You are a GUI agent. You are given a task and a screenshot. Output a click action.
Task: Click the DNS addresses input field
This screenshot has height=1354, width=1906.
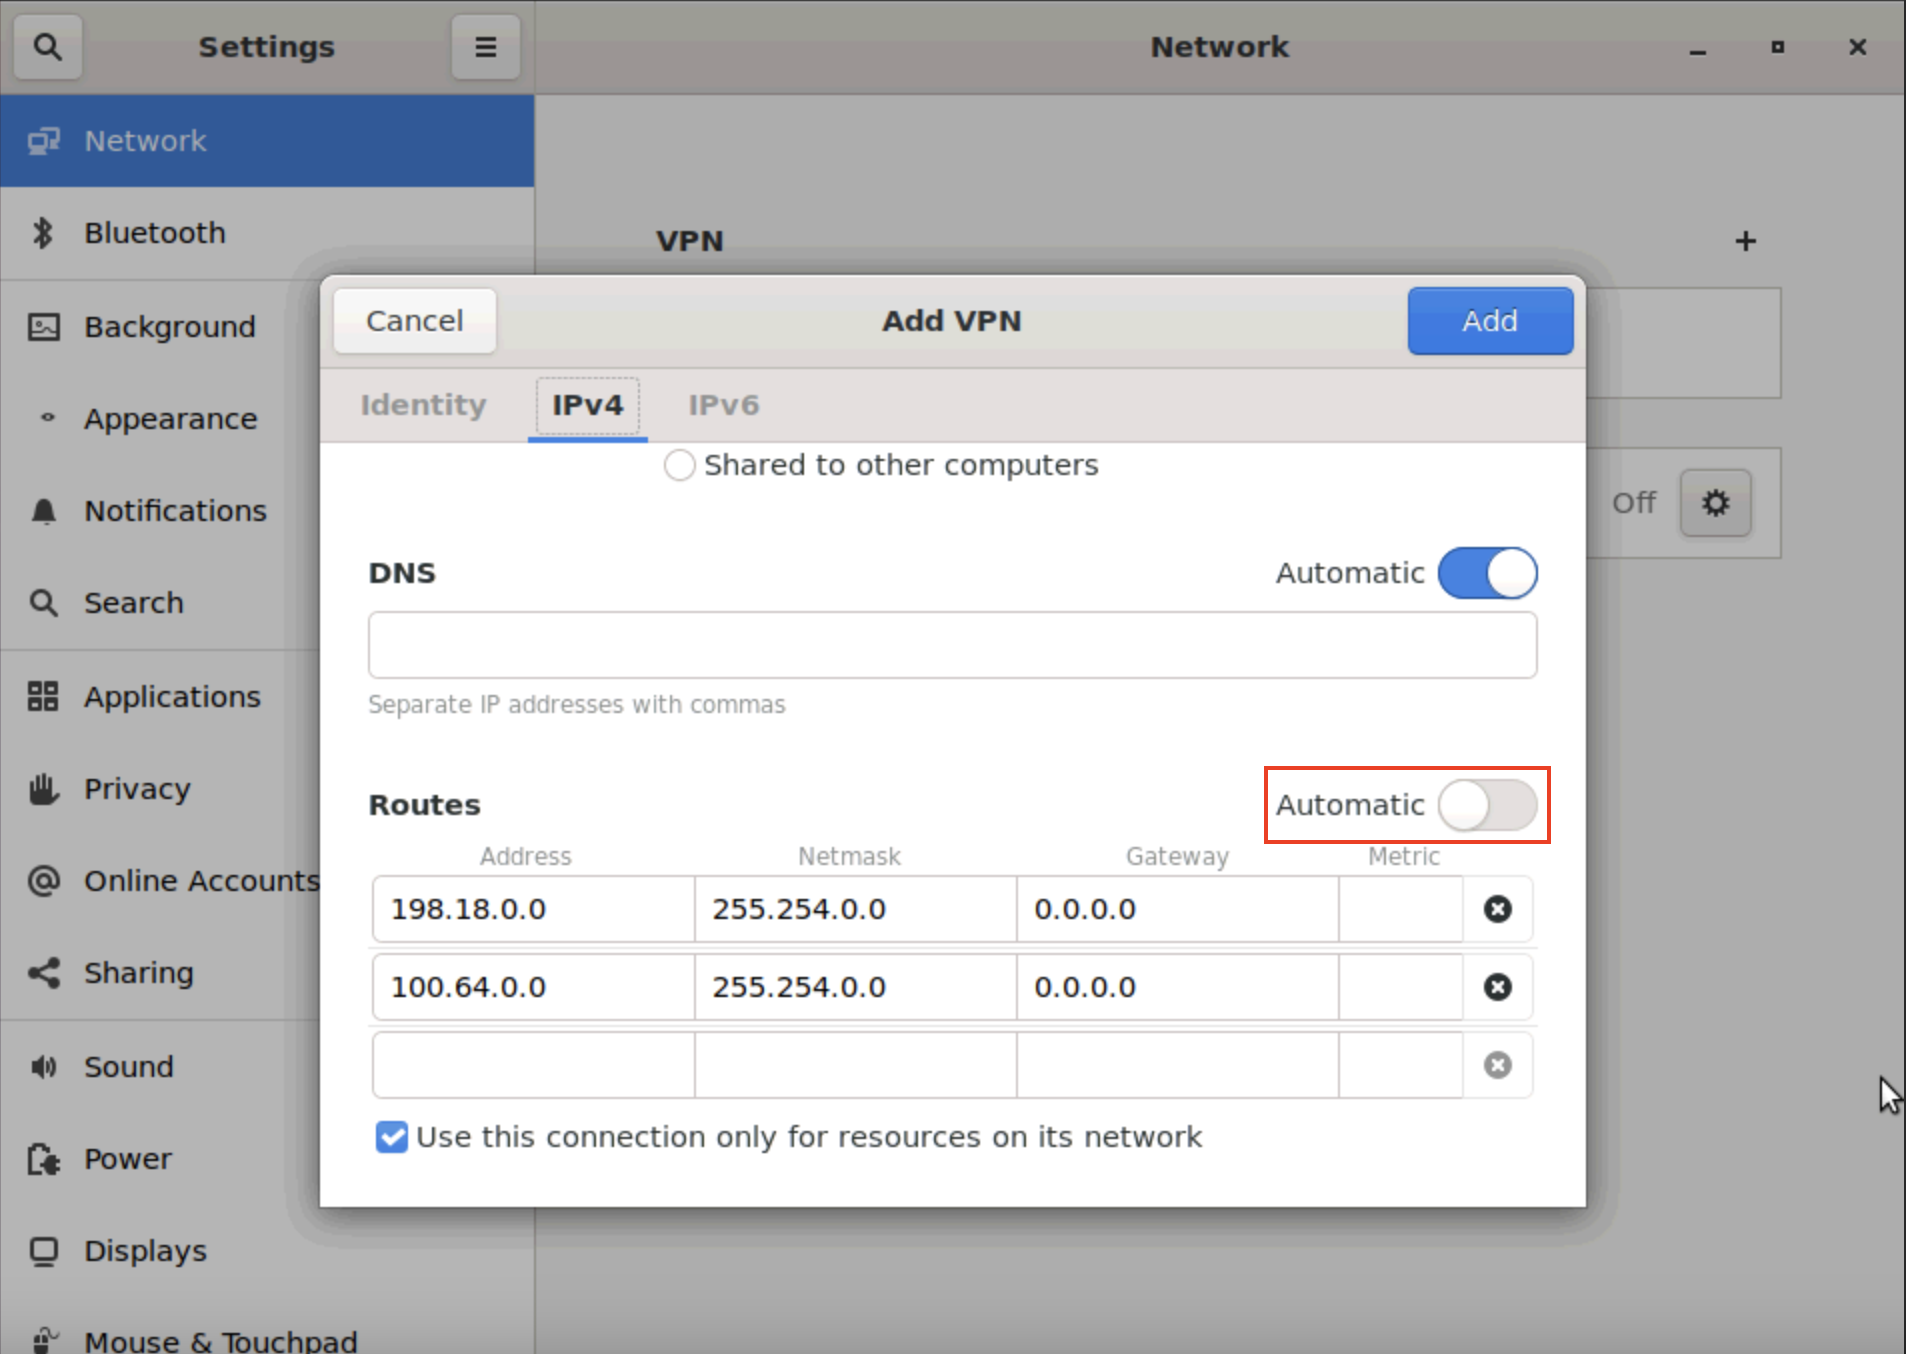coord(952,645)
